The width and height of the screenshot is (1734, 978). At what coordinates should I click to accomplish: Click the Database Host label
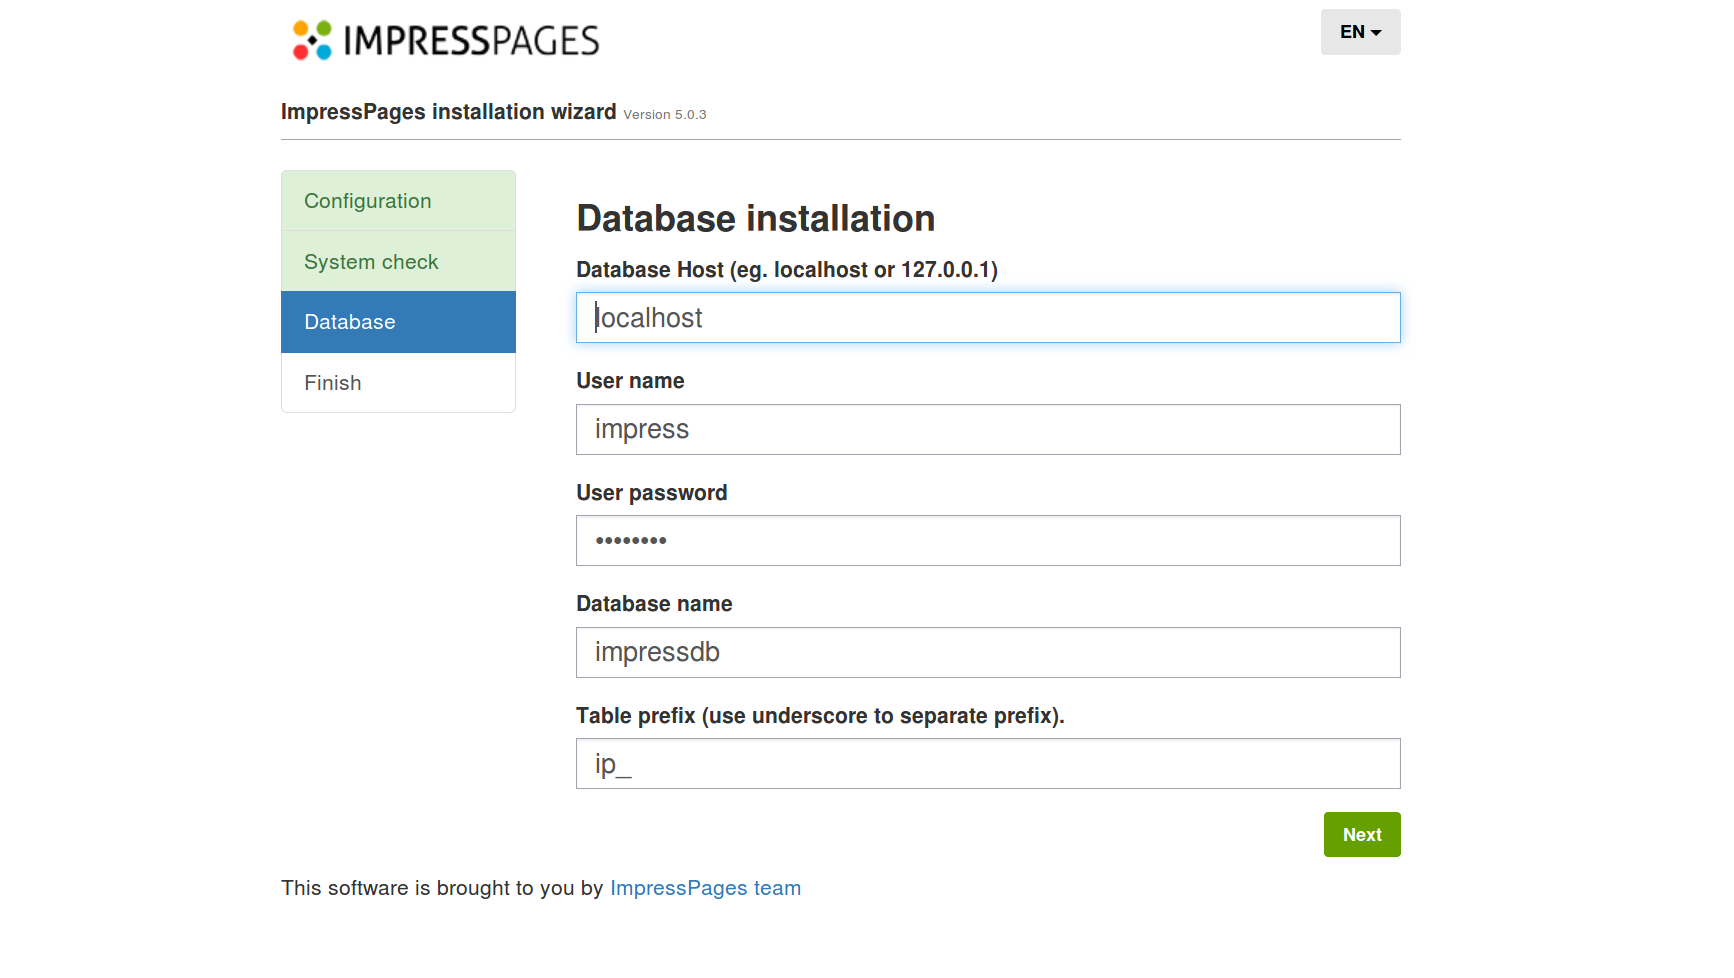[x=787, y=270]
